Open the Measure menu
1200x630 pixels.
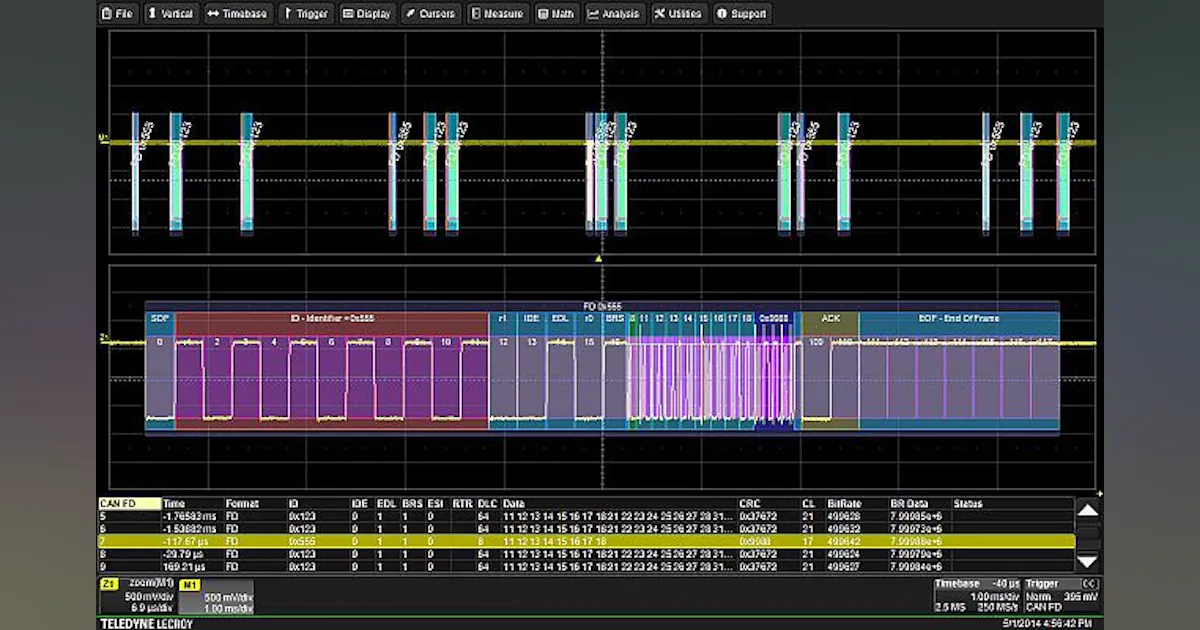click(497, 14)
